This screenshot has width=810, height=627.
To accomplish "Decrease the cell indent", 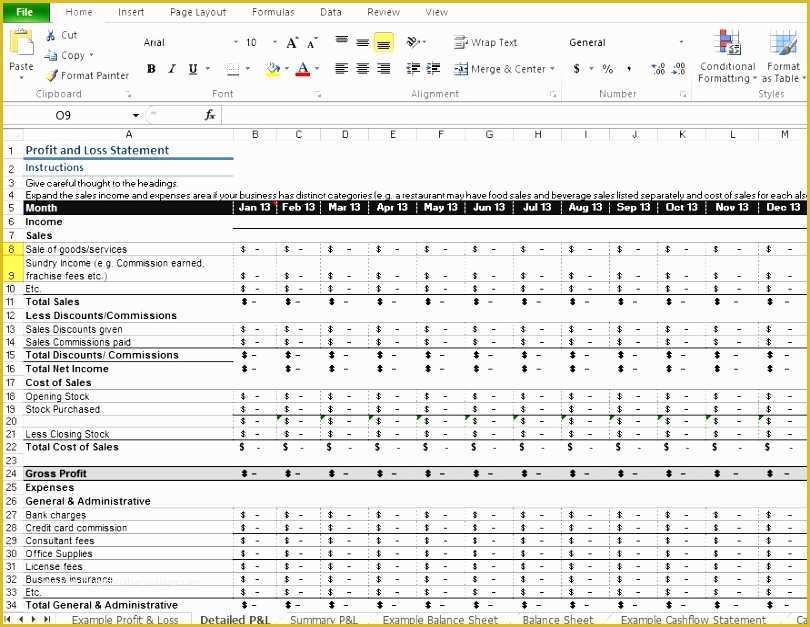I will click(413, 68).
